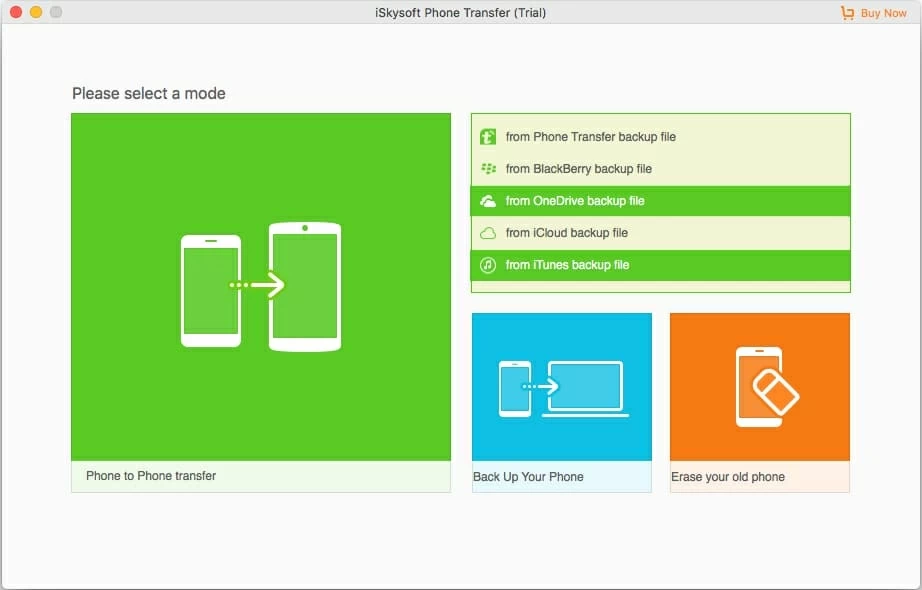Click the OneDrive cloud icon

coord(488,201)
